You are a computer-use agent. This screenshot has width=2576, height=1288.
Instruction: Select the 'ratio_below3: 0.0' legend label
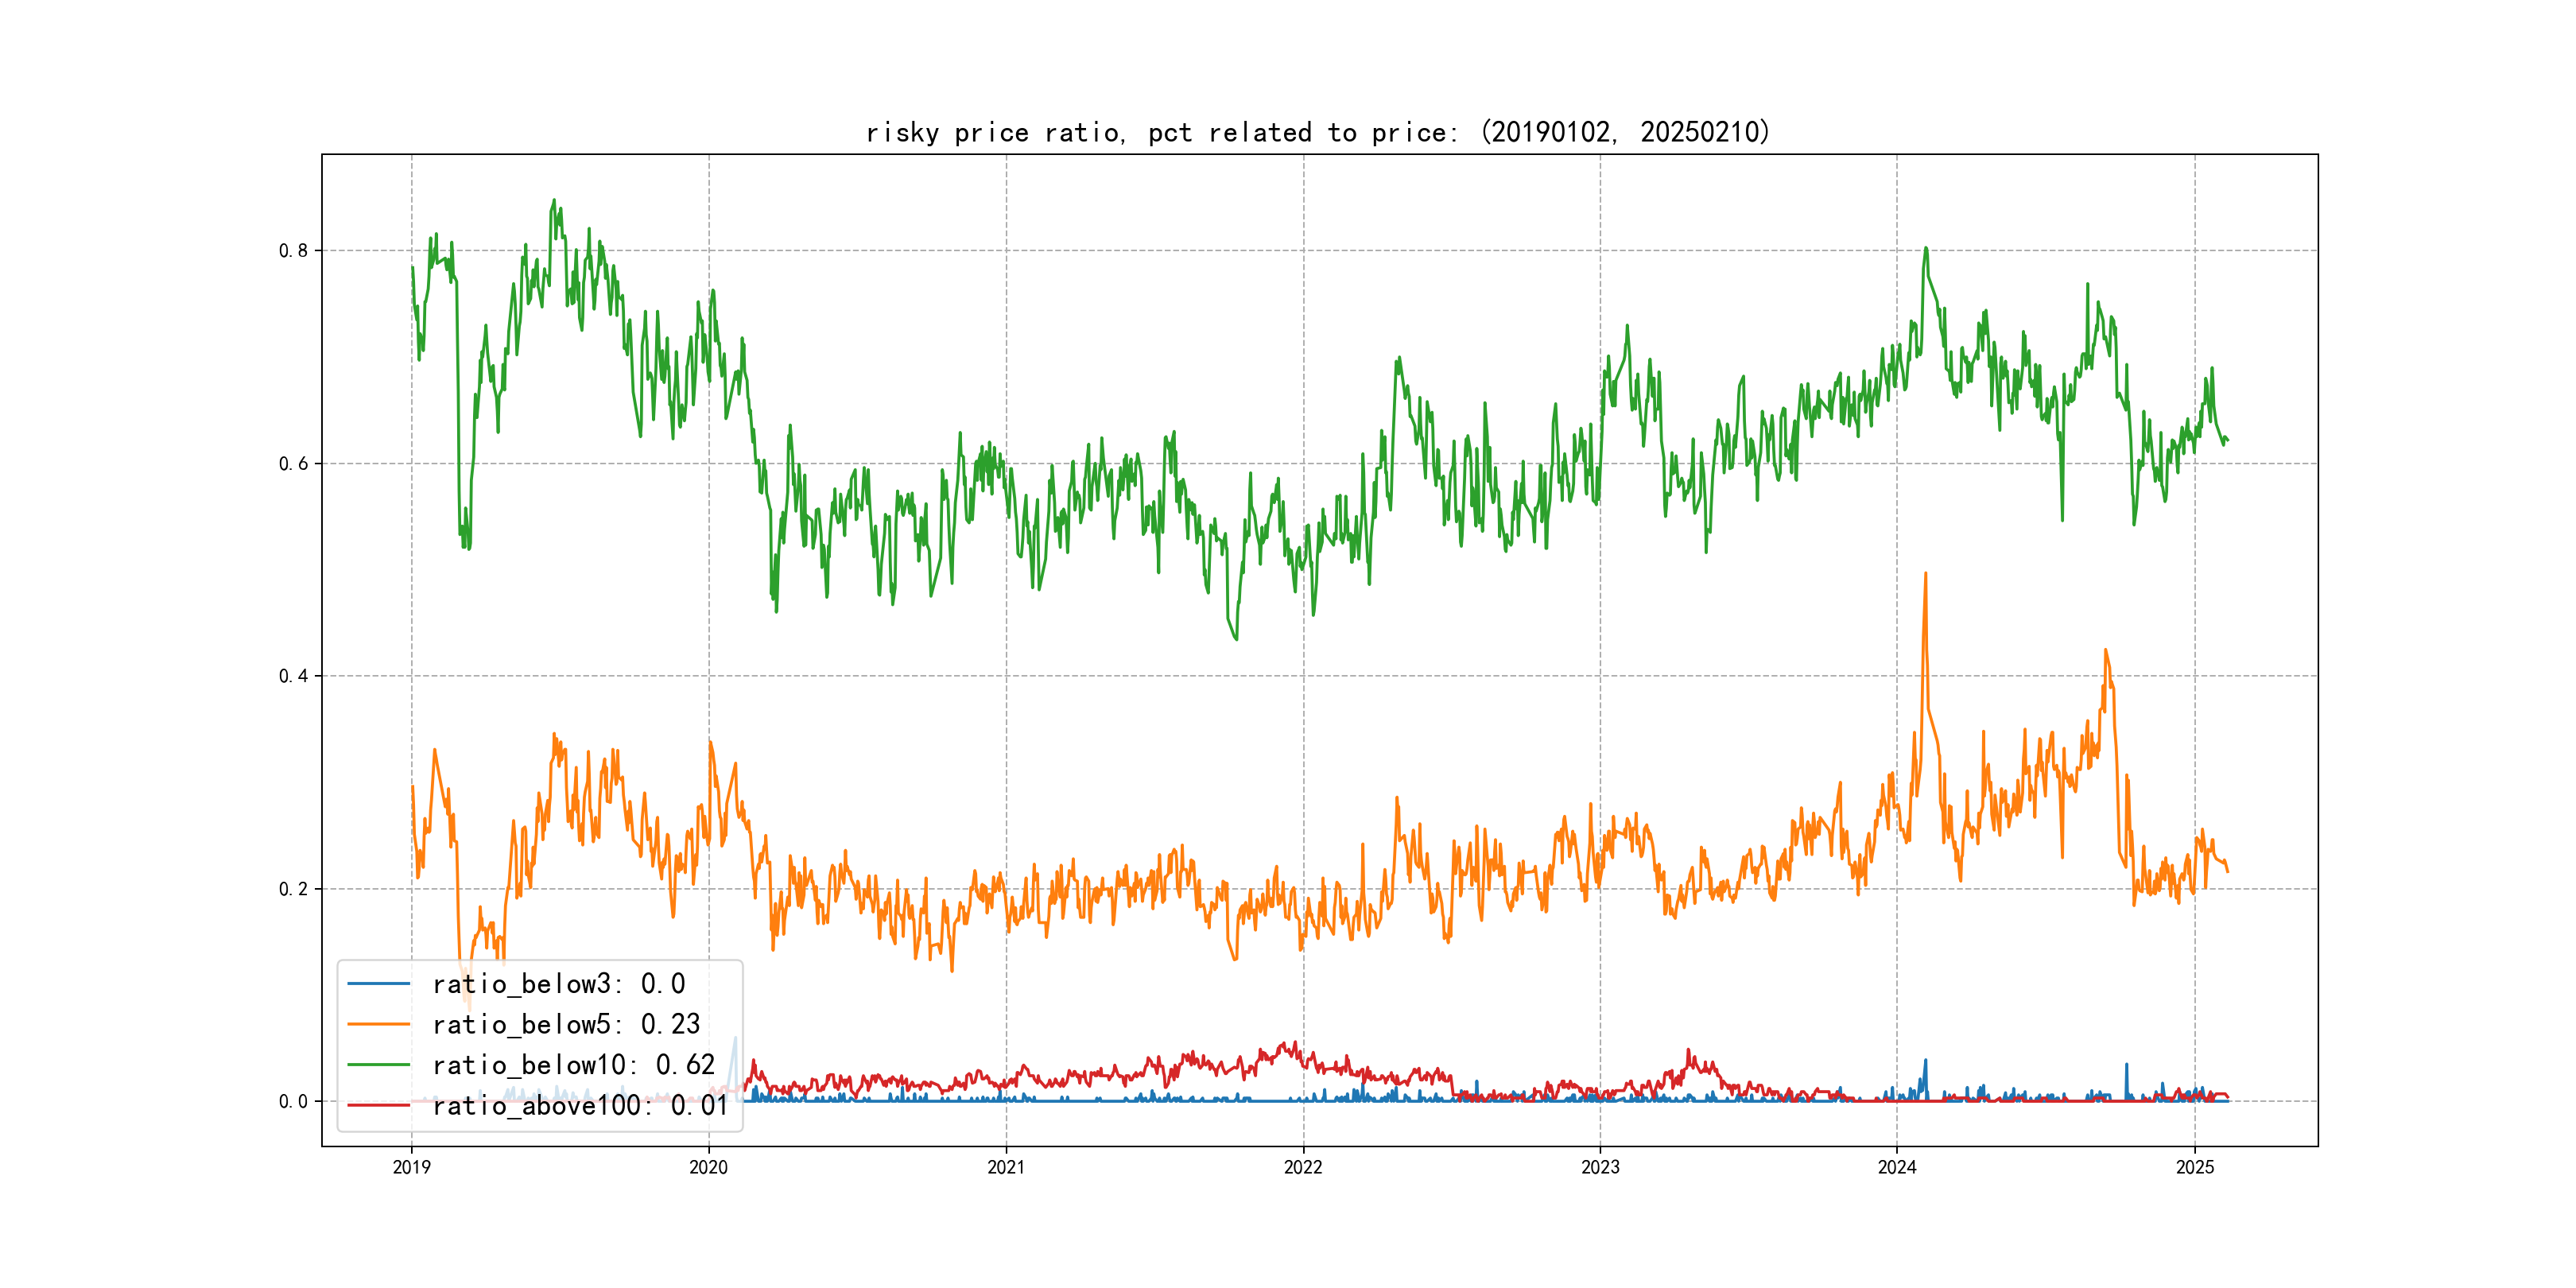click(x=558, y=984)
